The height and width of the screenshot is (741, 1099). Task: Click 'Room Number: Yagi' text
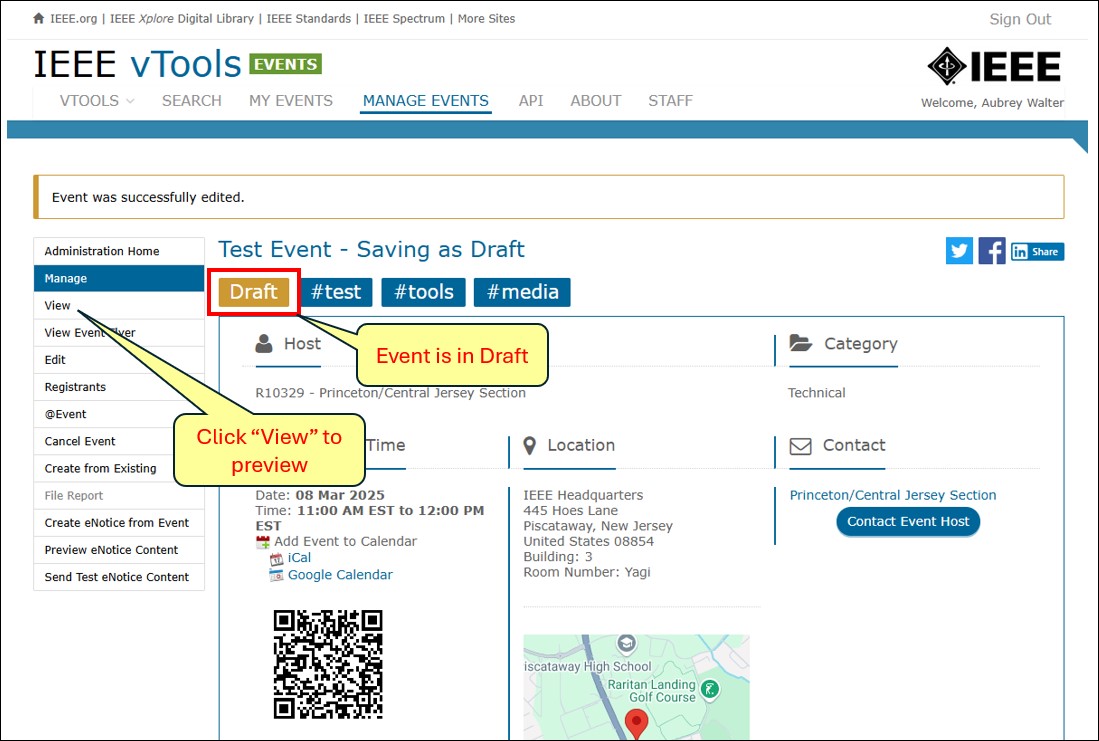click(x=587, y=572)
